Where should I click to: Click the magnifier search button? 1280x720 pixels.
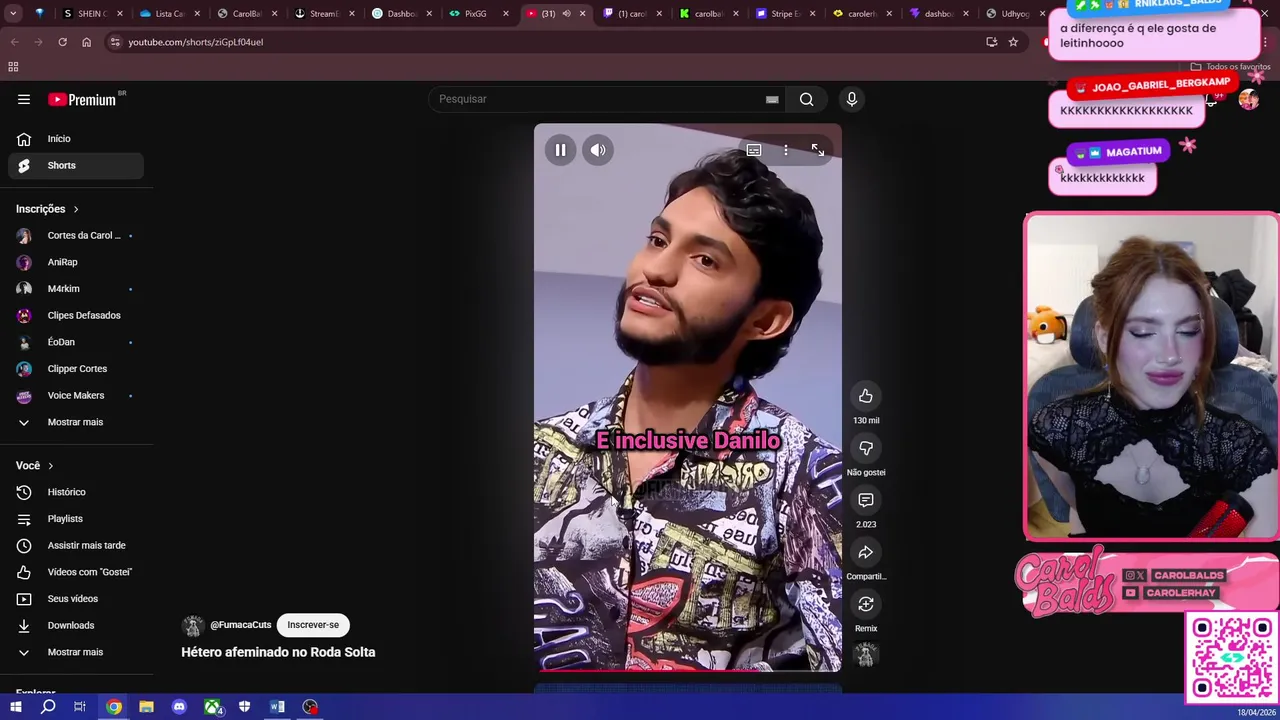pos(806,99)
